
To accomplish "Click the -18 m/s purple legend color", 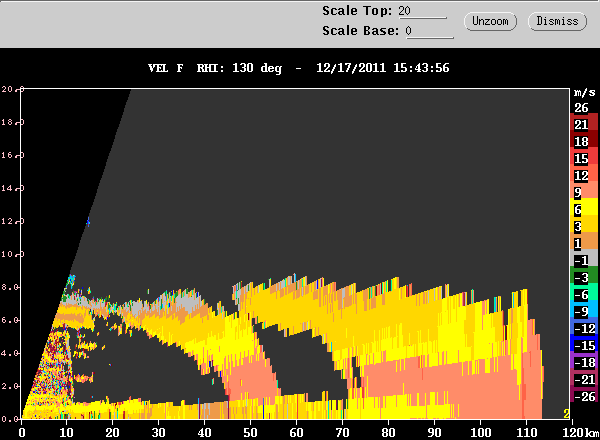I will click(585, 362).
